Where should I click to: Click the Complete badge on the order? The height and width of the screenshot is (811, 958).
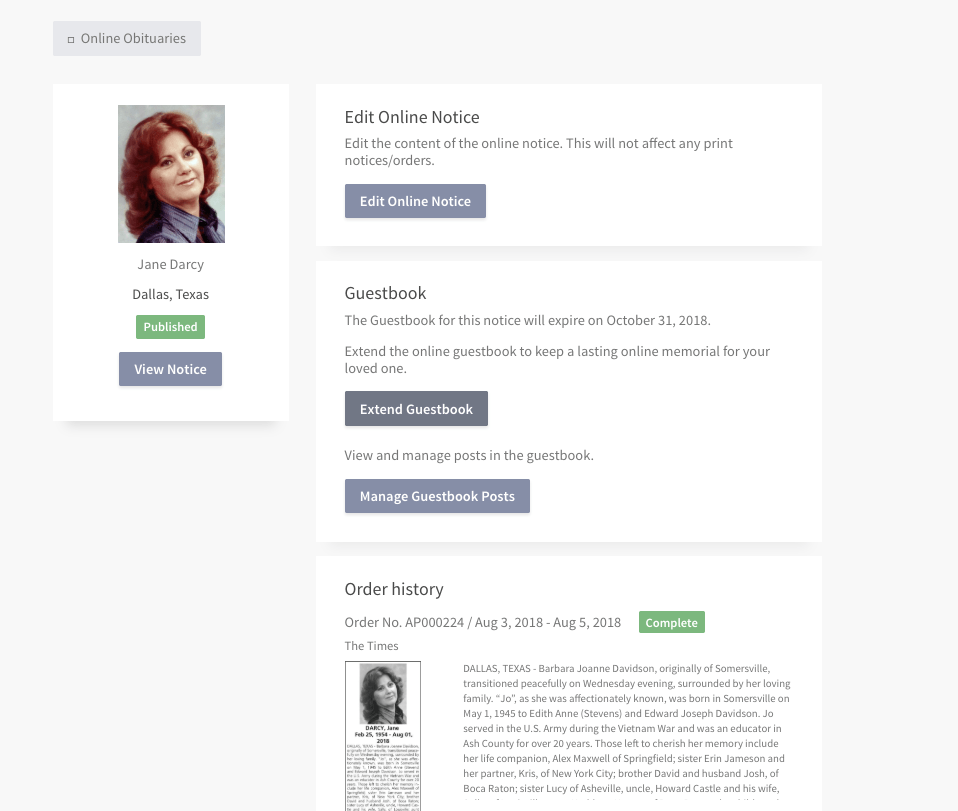click(x=671, y=622)
